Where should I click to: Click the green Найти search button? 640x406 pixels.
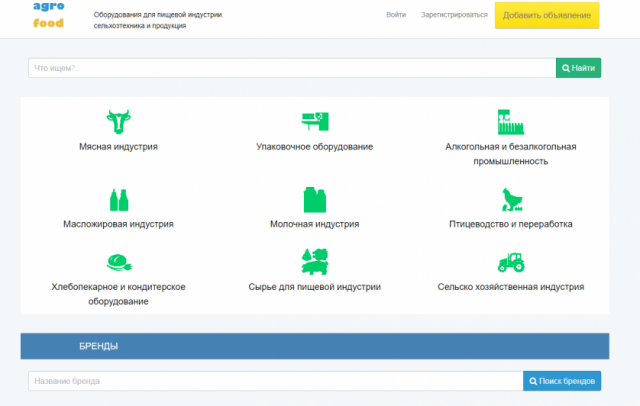578,68
